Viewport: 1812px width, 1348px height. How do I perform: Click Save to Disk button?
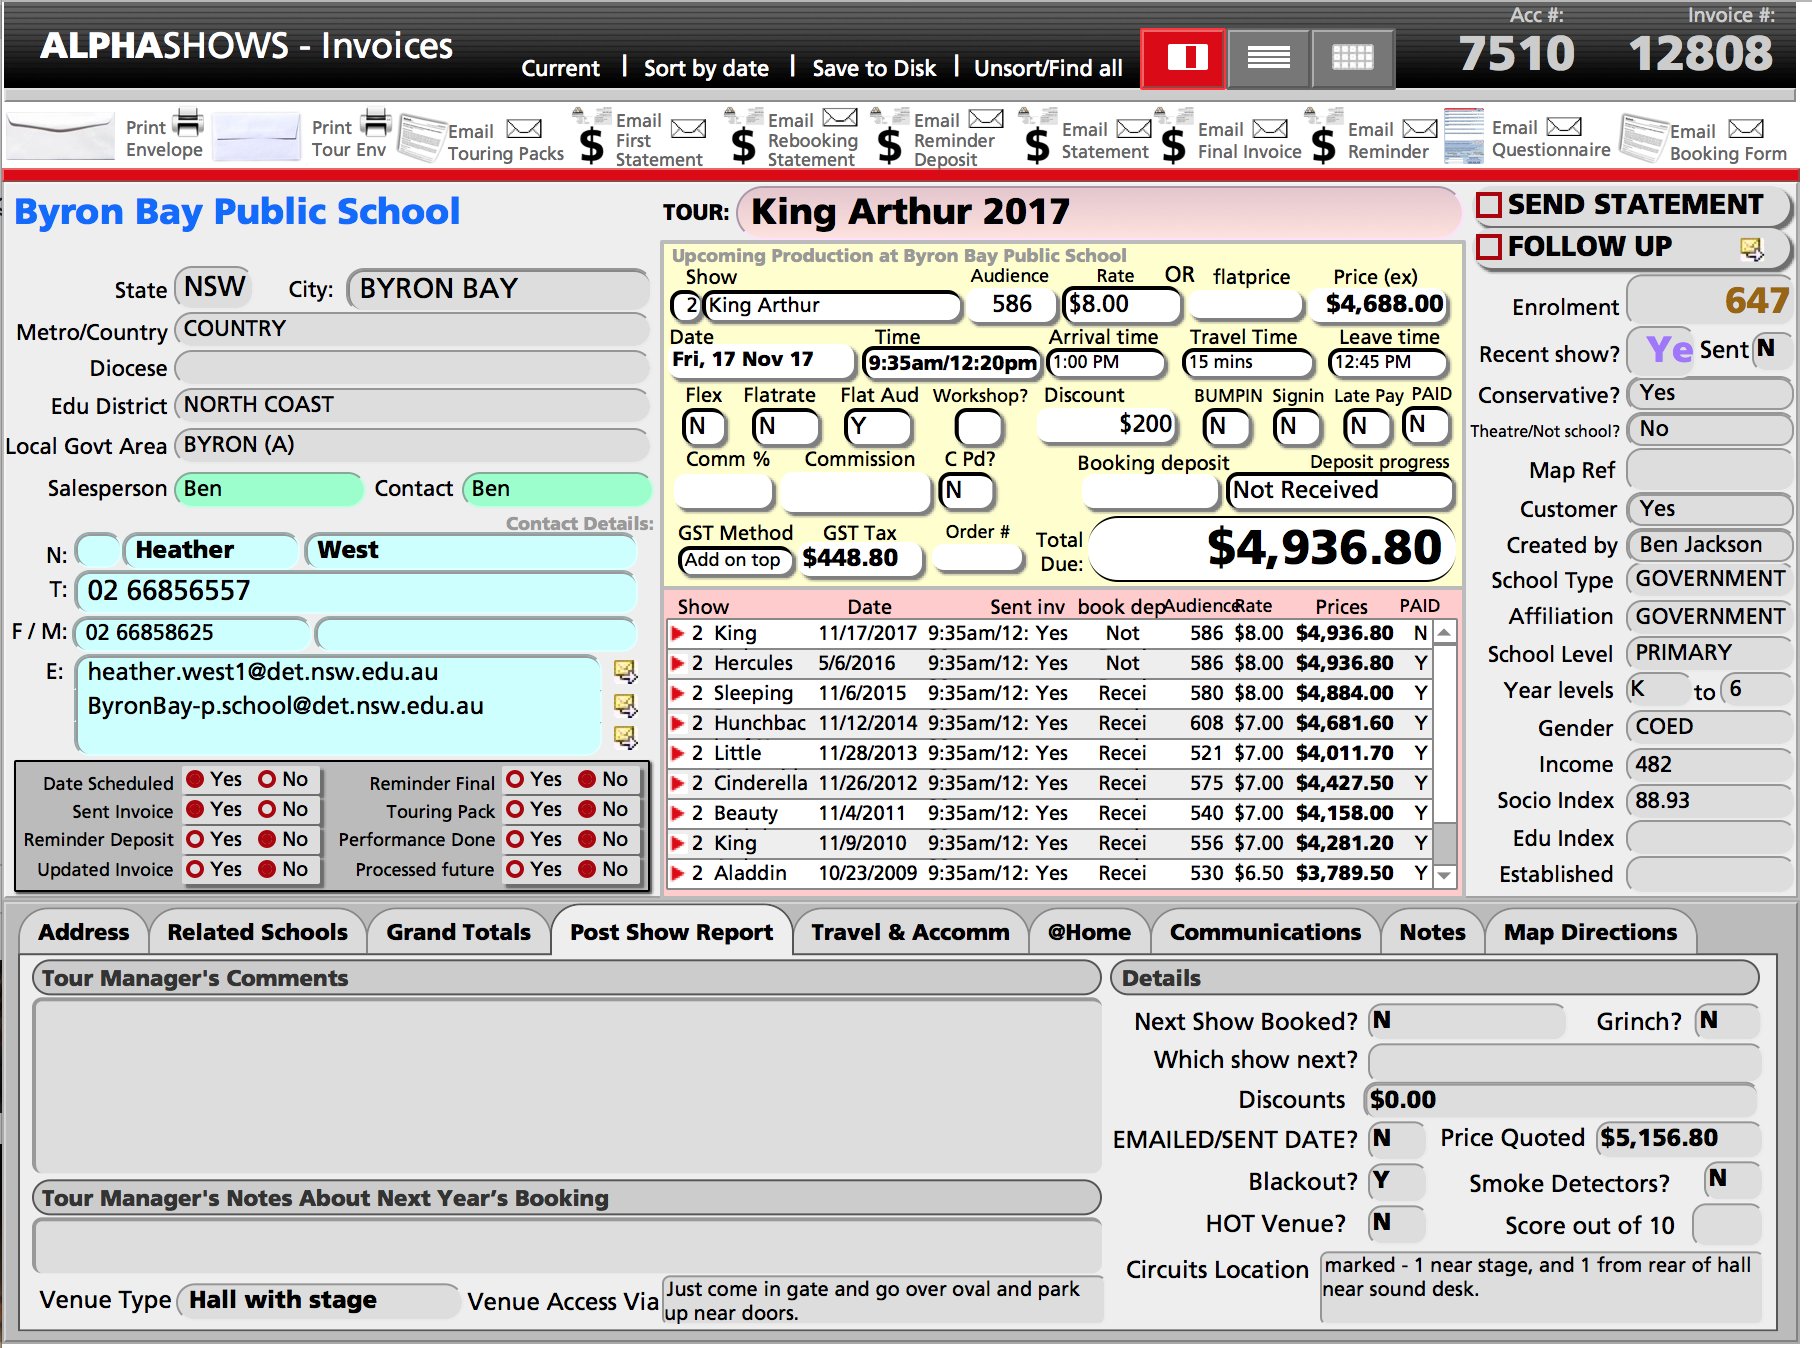click(873, 68)
